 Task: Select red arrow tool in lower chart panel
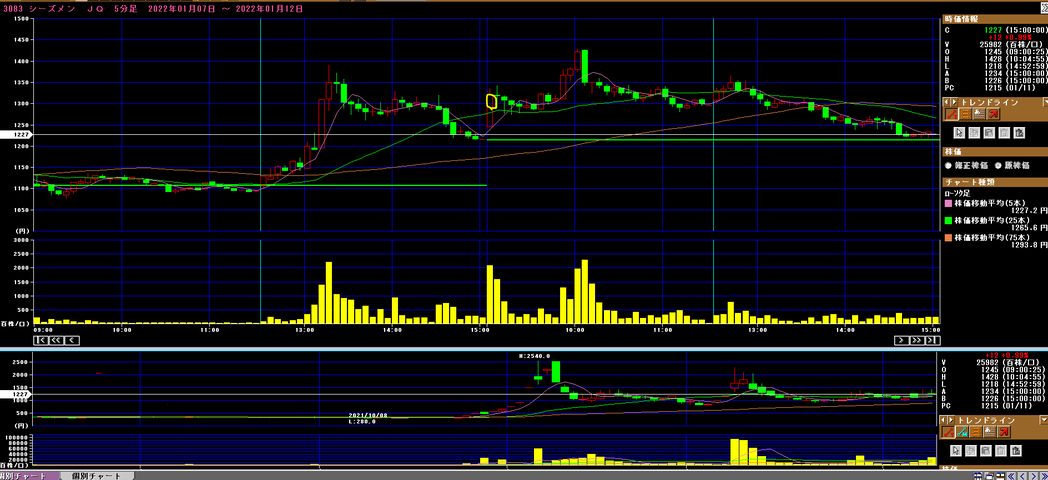(x=1004, y=432)
